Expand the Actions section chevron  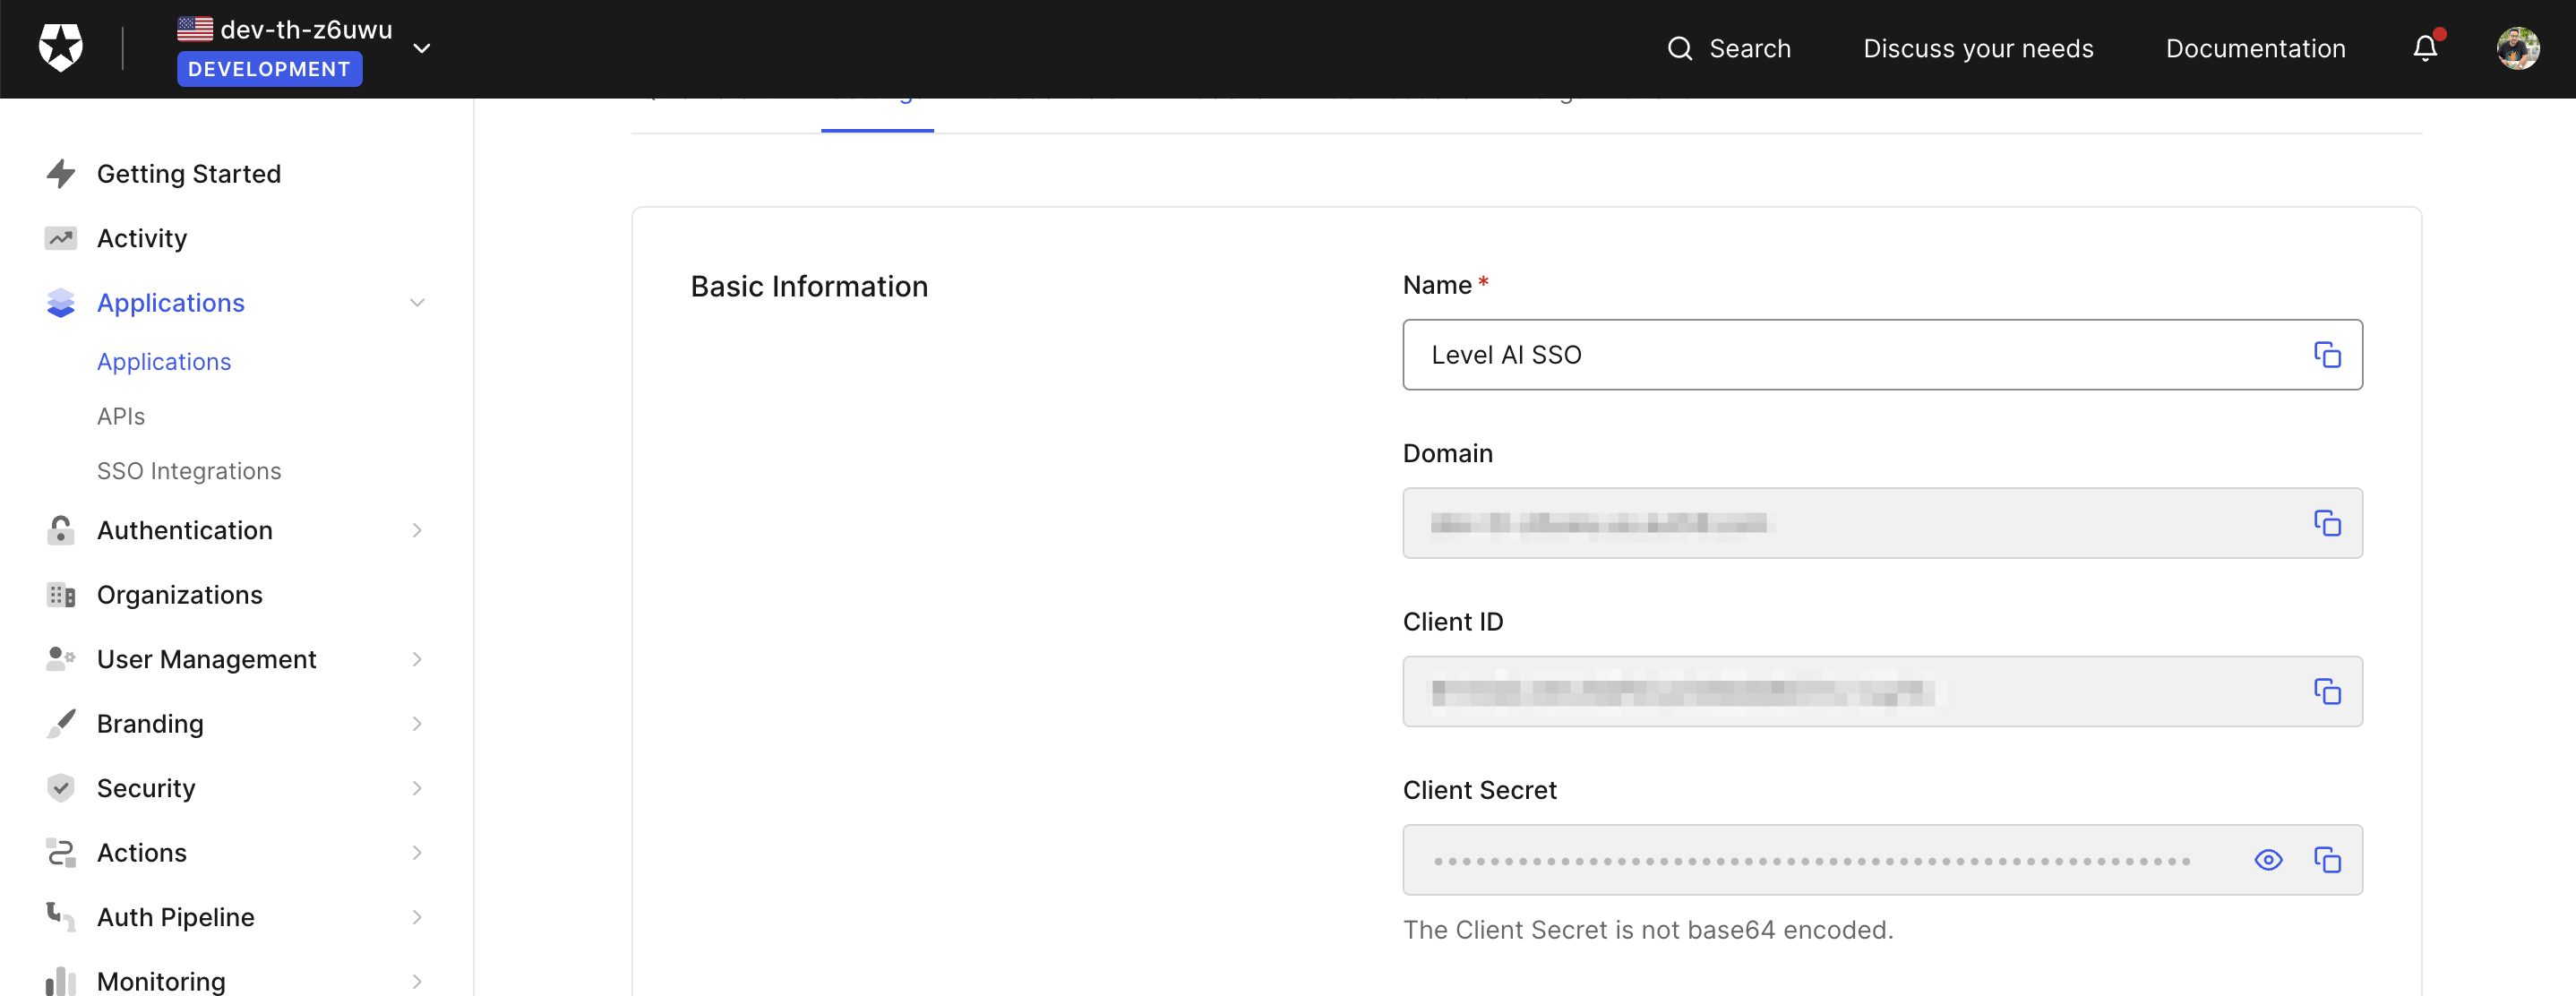417,853
